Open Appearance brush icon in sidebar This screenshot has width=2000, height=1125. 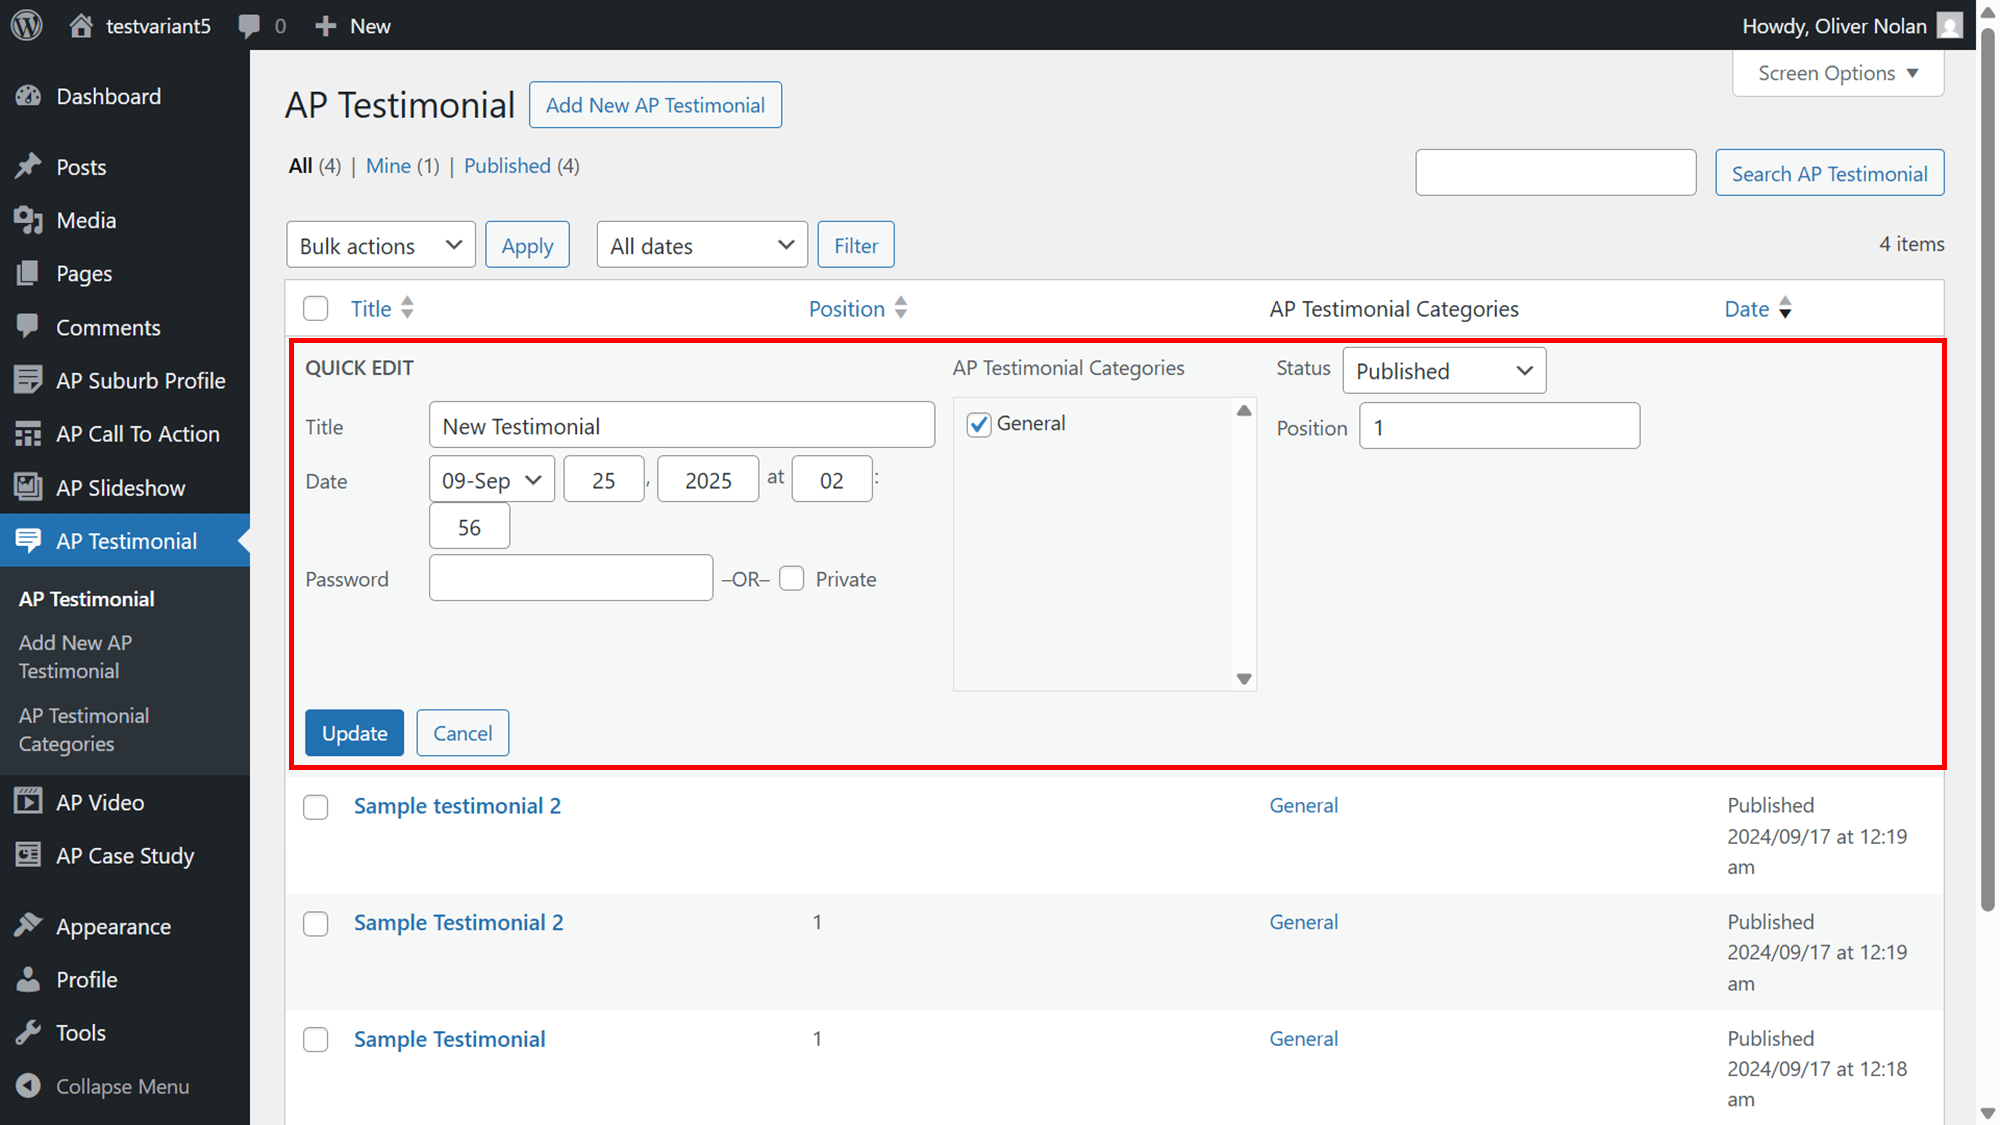28,926
